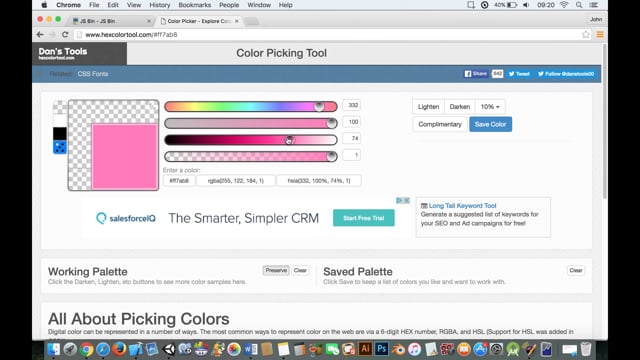Click the hue value field showing 332
The image size is (640, 360).
351,105
